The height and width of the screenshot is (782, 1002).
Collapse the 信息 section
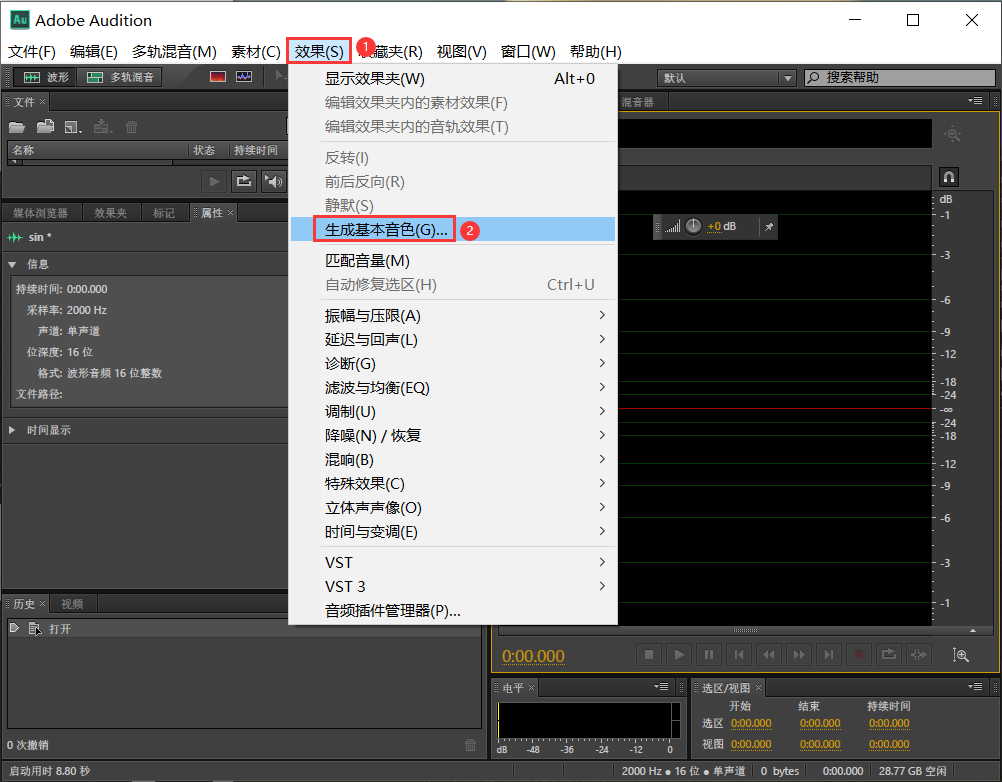tap(12, 264)
